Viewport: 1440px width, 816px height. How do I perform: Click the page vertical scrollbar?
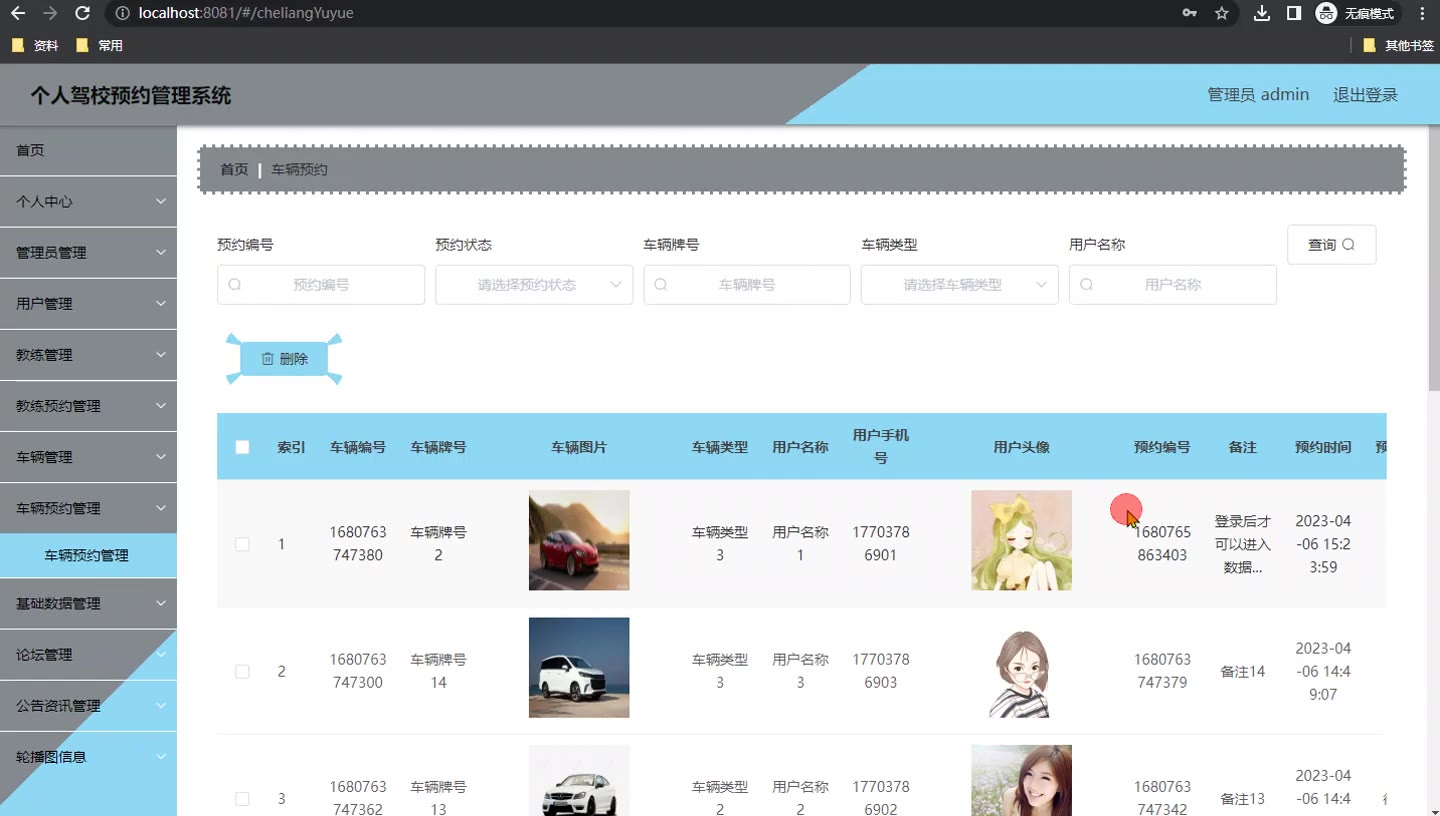click(1433, 257)
